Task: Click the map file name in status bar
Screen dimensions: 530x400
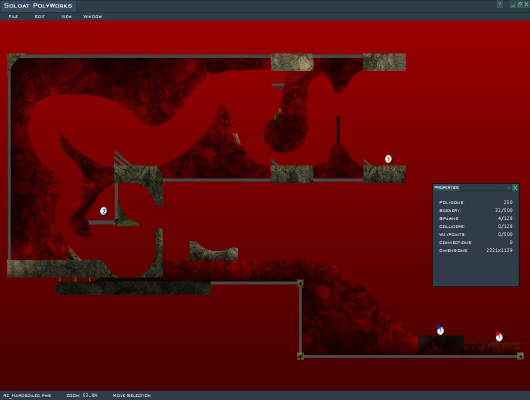Action: pyautogui.click(x=27, y=395)
